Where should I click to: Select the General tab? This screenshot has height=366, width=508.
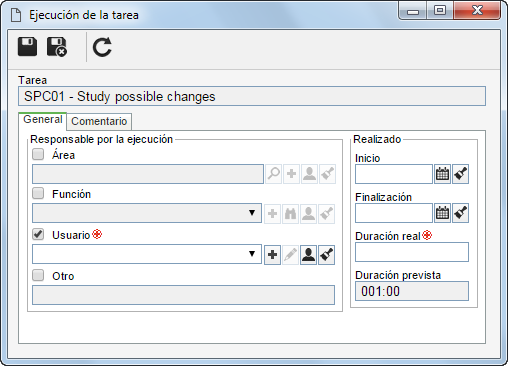pyautogui.click(x=43, y=119)
